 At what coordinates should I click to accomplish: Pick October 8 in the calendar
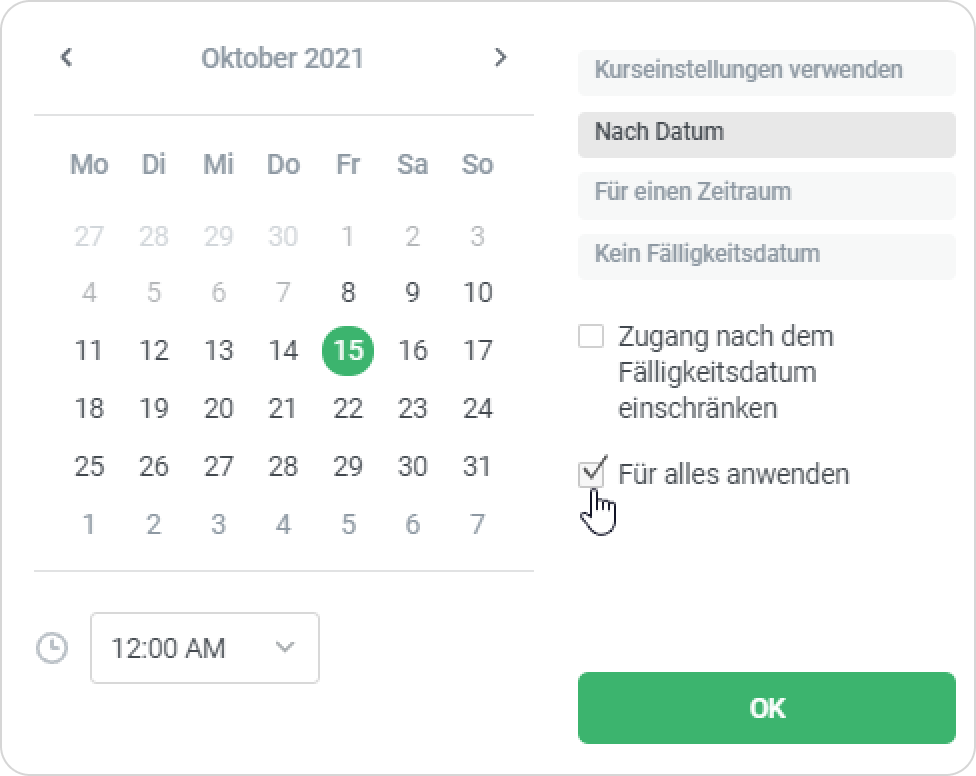tap(348, 292)
